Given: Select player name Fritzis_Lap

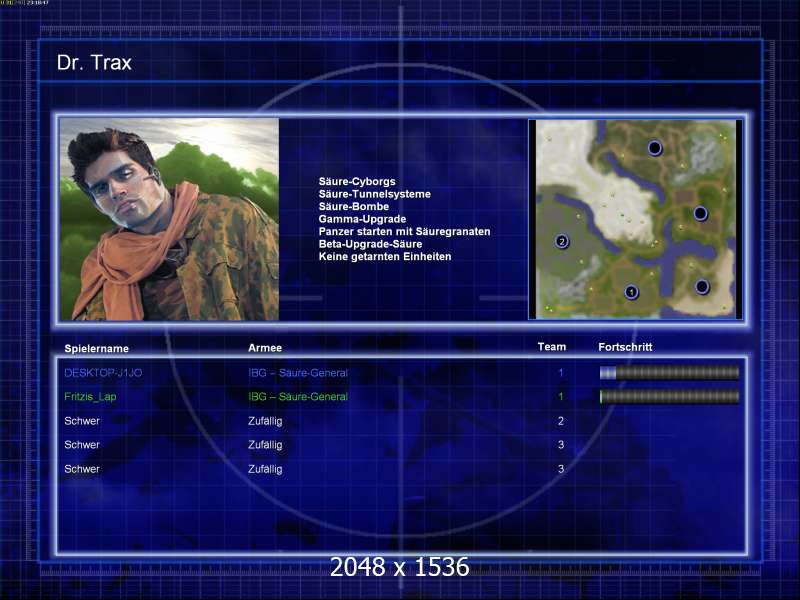Looking at the screenshot, I should (90, 397).
